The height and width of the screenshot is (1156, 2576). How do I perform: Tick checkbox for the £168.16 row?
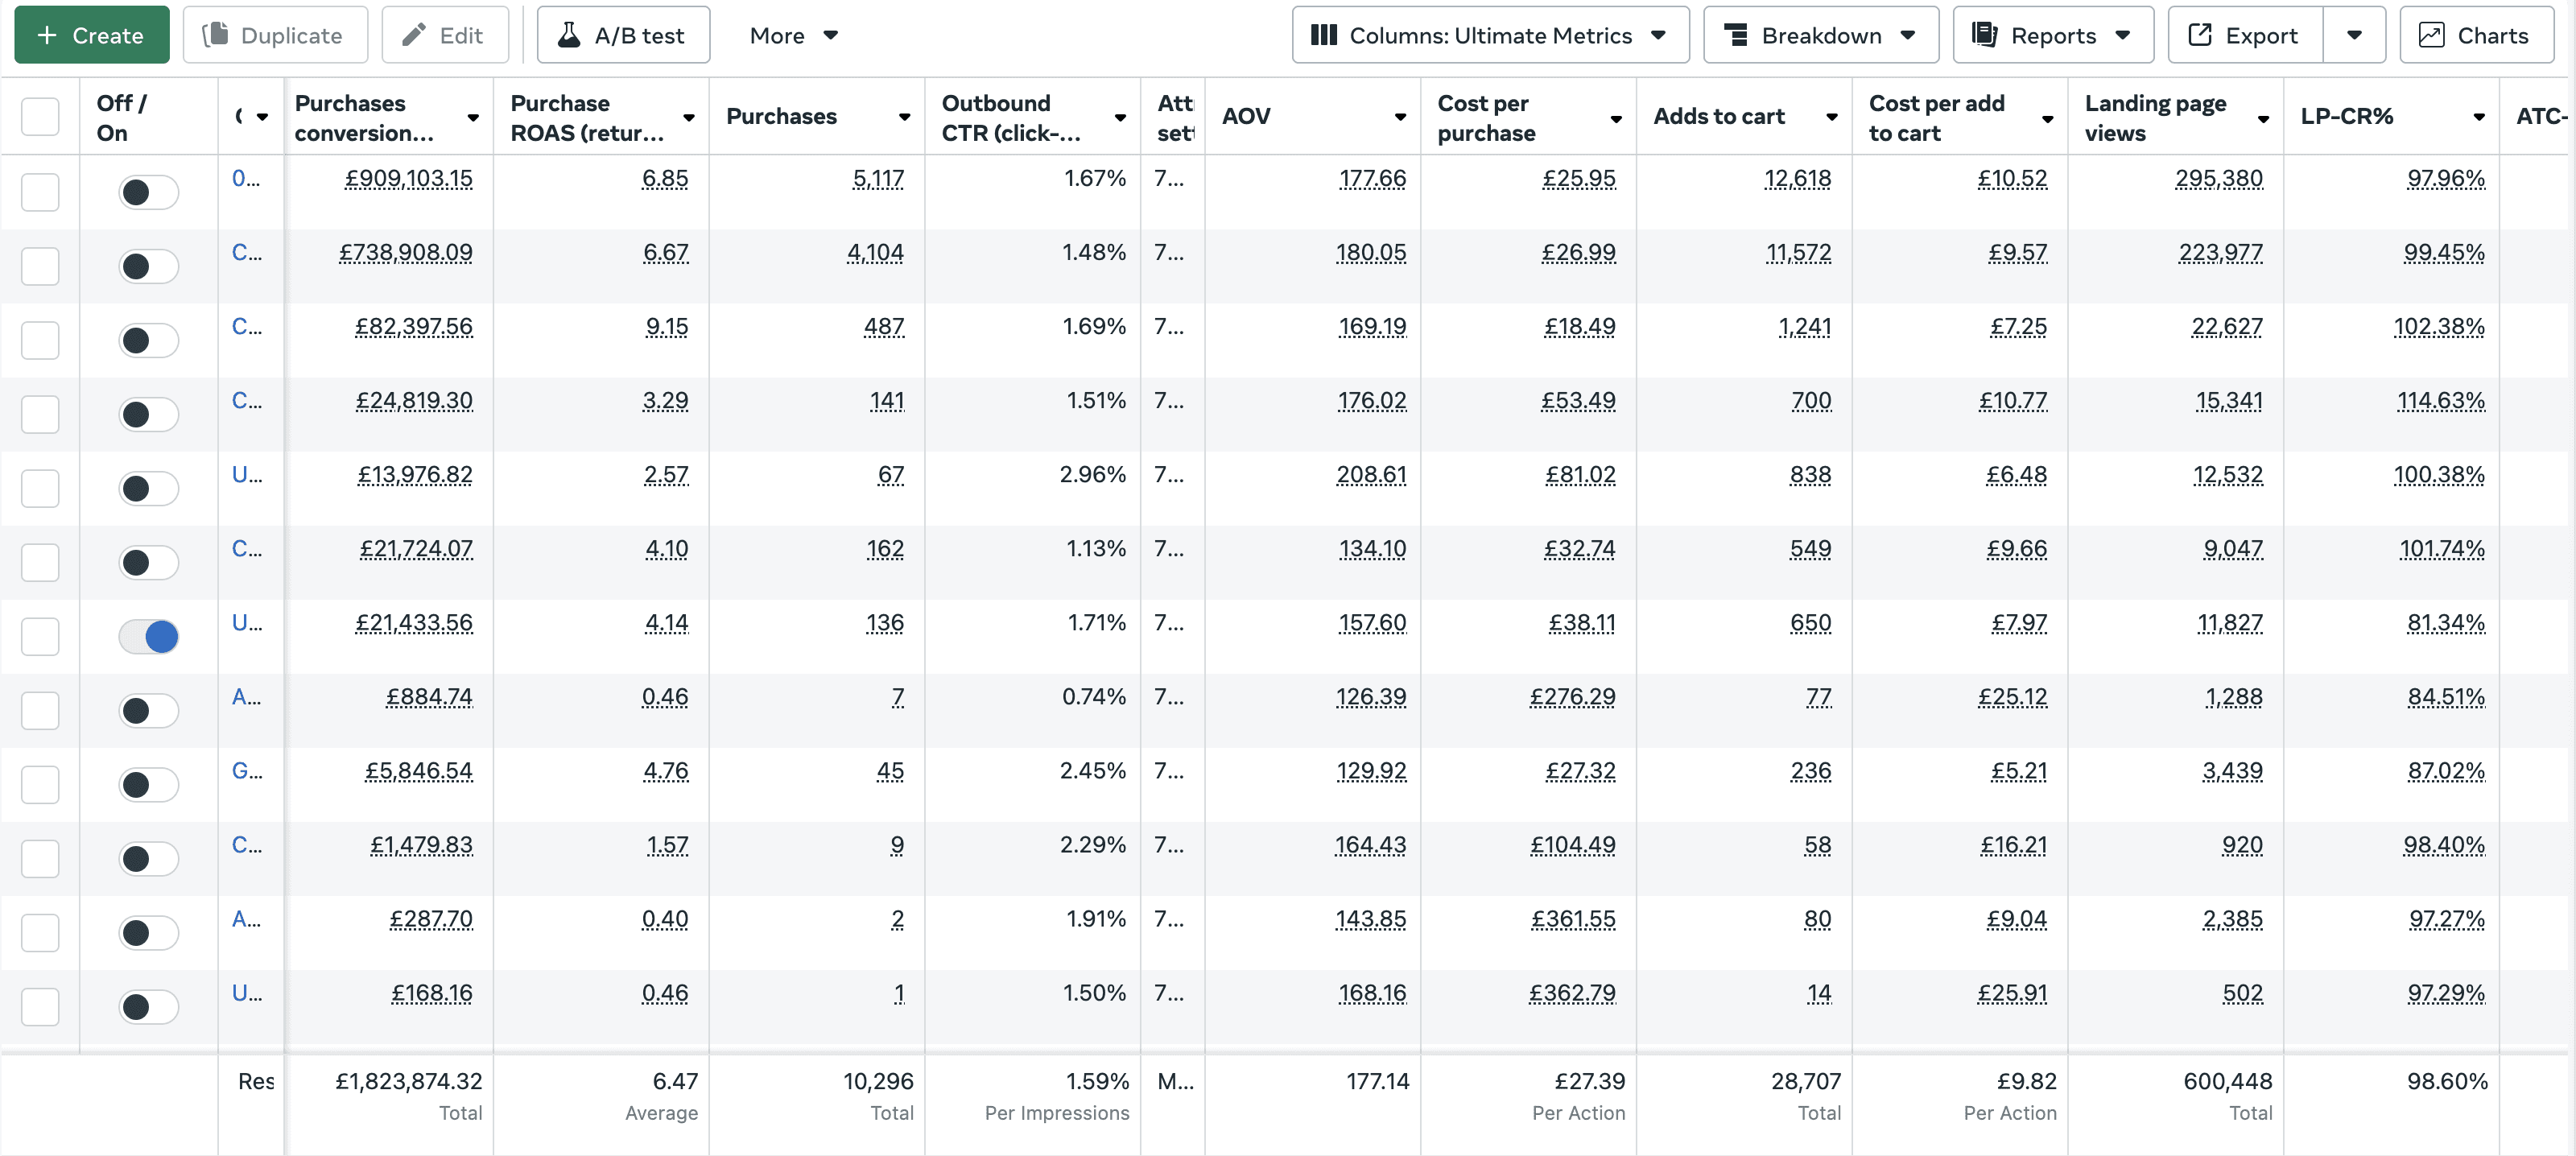(x=40, y=1006)
